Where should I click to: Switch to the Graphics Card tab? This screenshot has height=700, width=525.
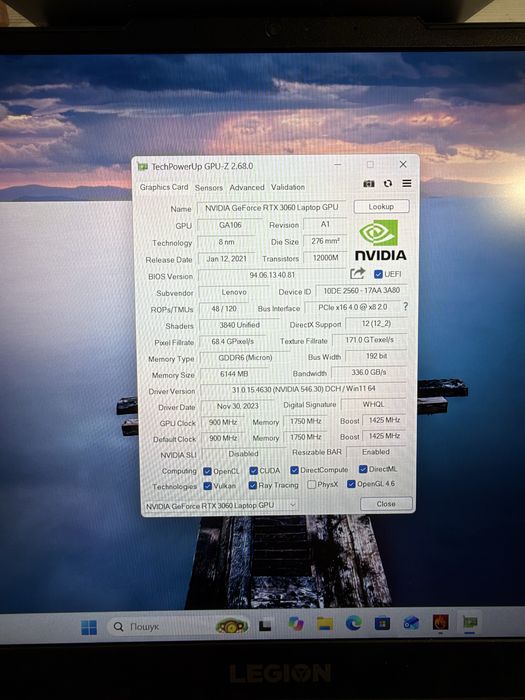(164, 187)
